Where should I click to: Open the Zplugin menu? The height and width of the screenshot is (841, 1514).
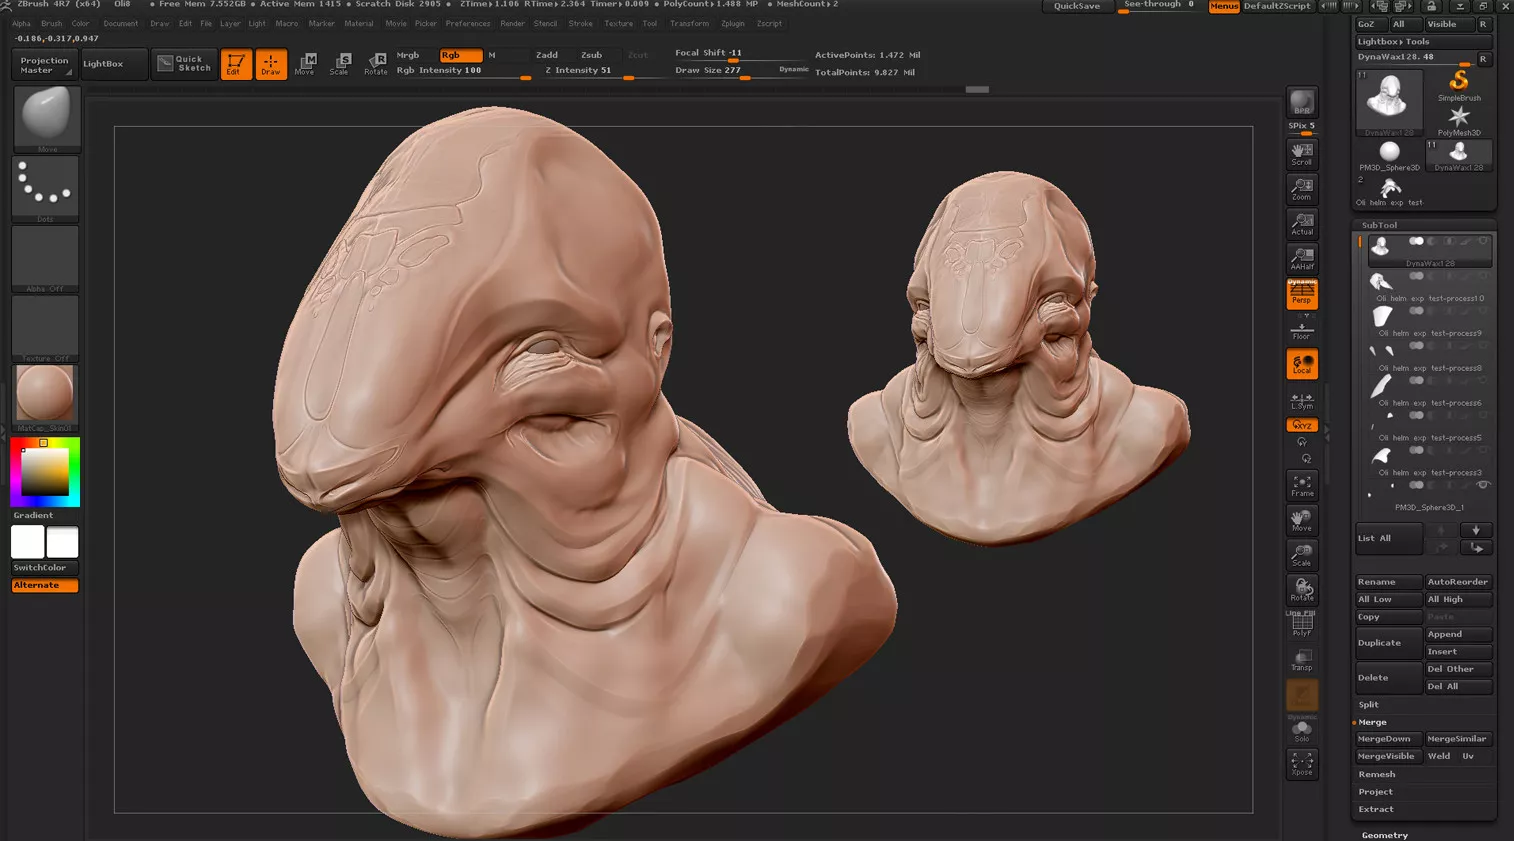(732, 23)
